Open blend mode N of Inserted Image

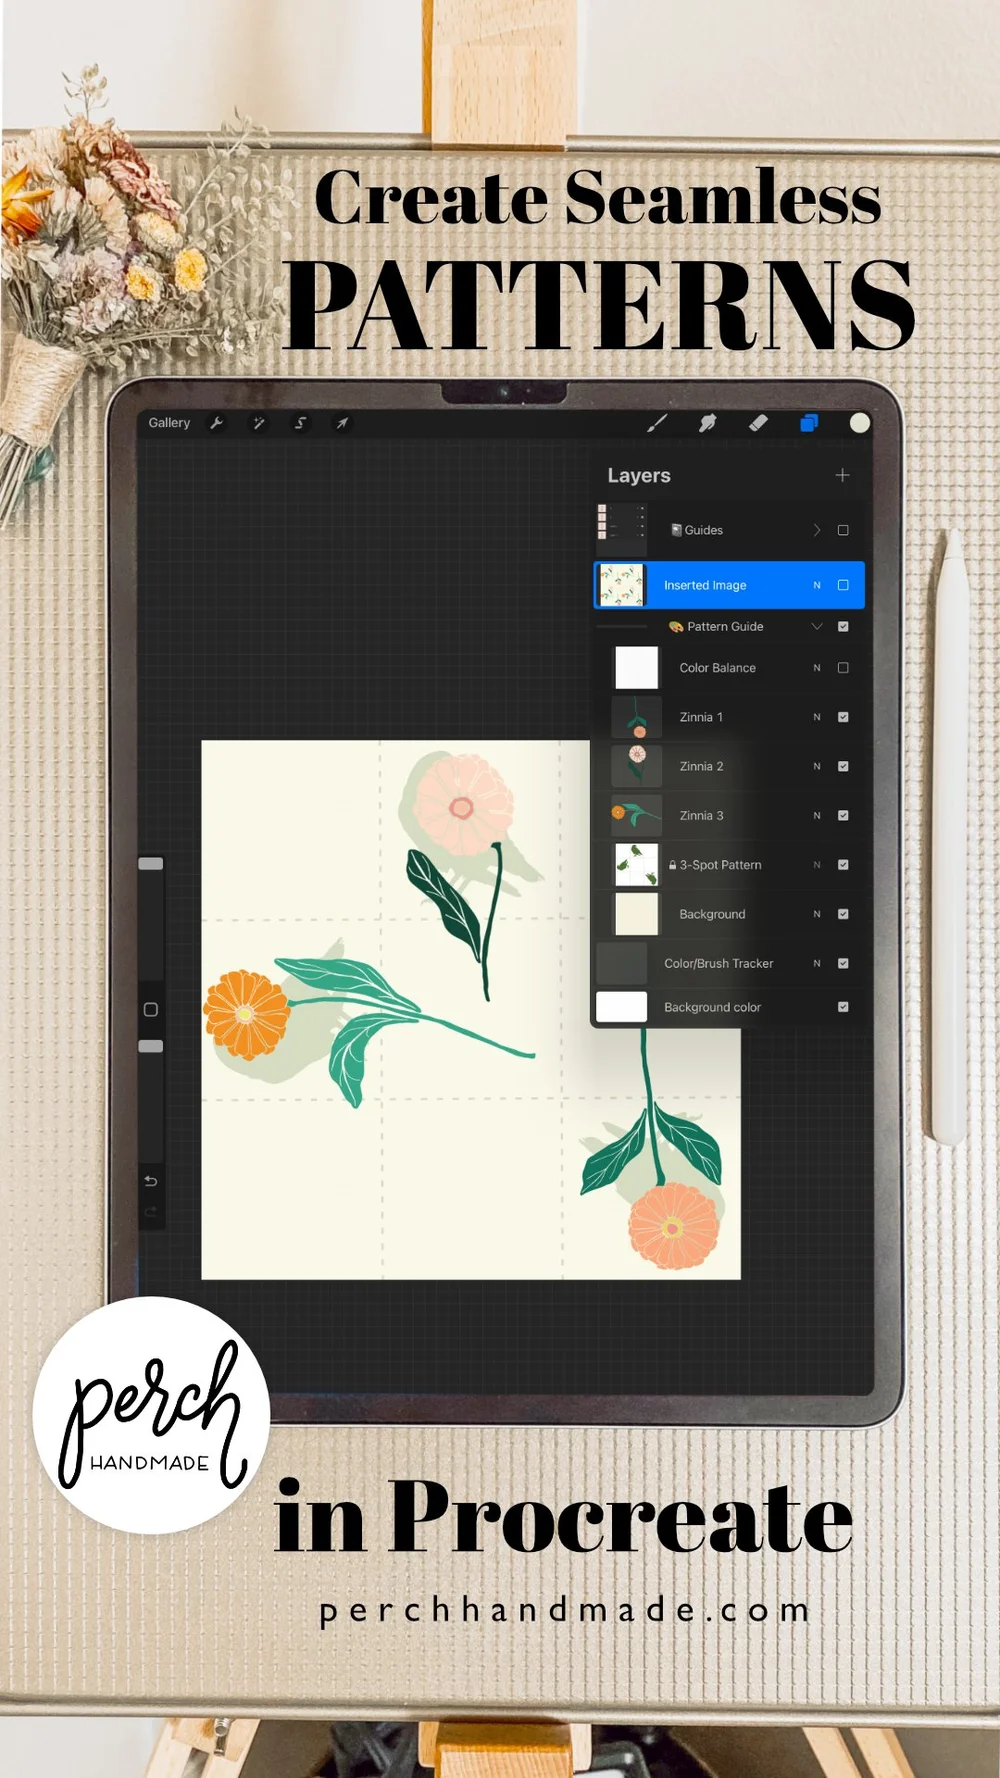click(817, 585)
